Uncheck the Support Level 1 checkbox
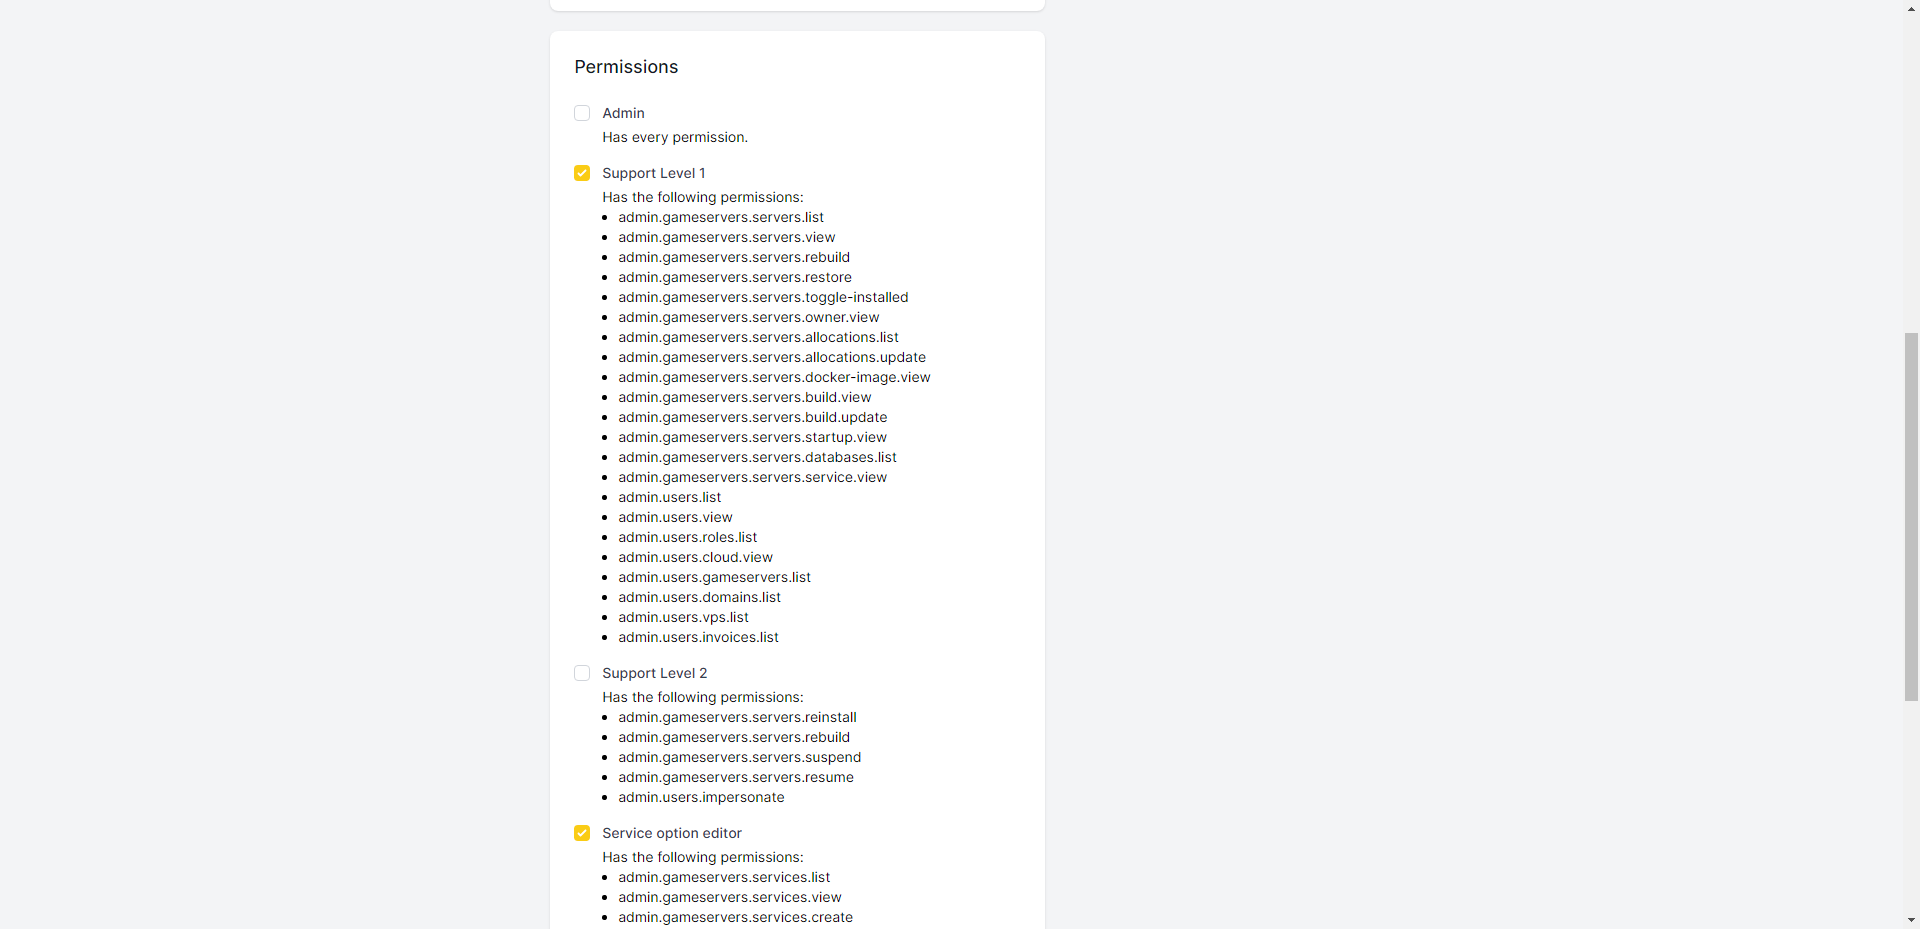The width and height of the screenshot is (1920, 929). pos(582,173)
